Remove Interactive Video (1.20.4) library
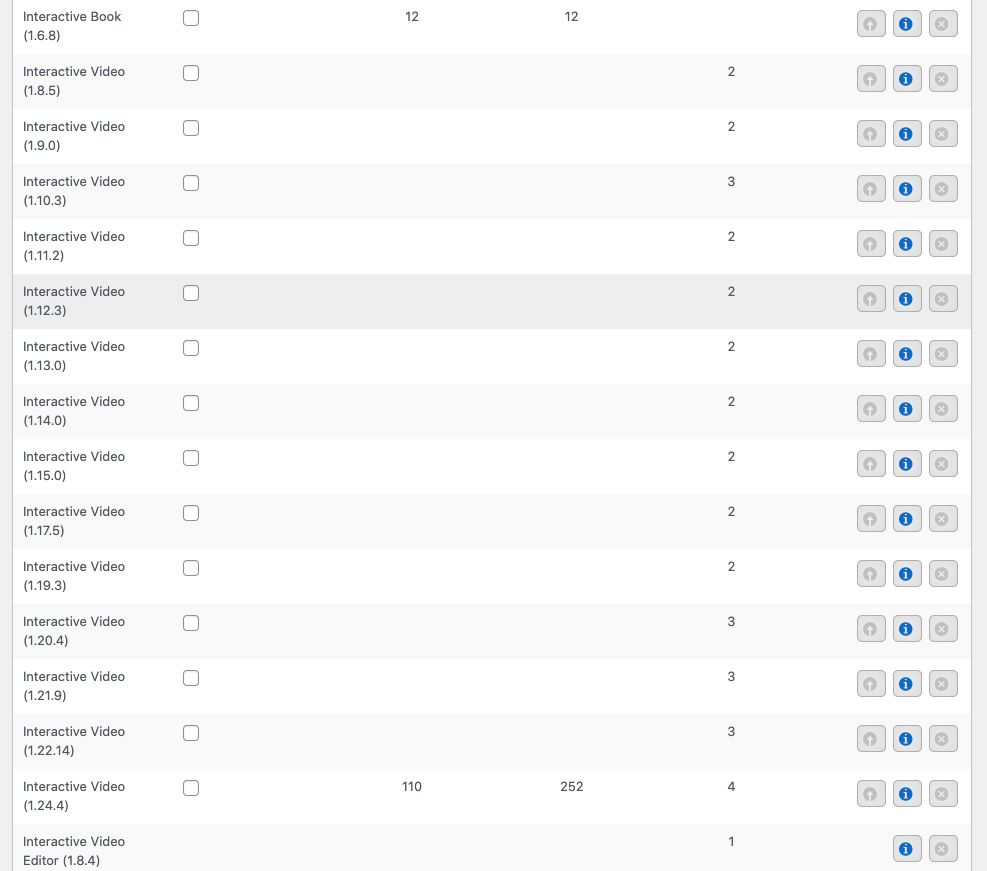Screen dimensions: 987x871 click(943, 629)
